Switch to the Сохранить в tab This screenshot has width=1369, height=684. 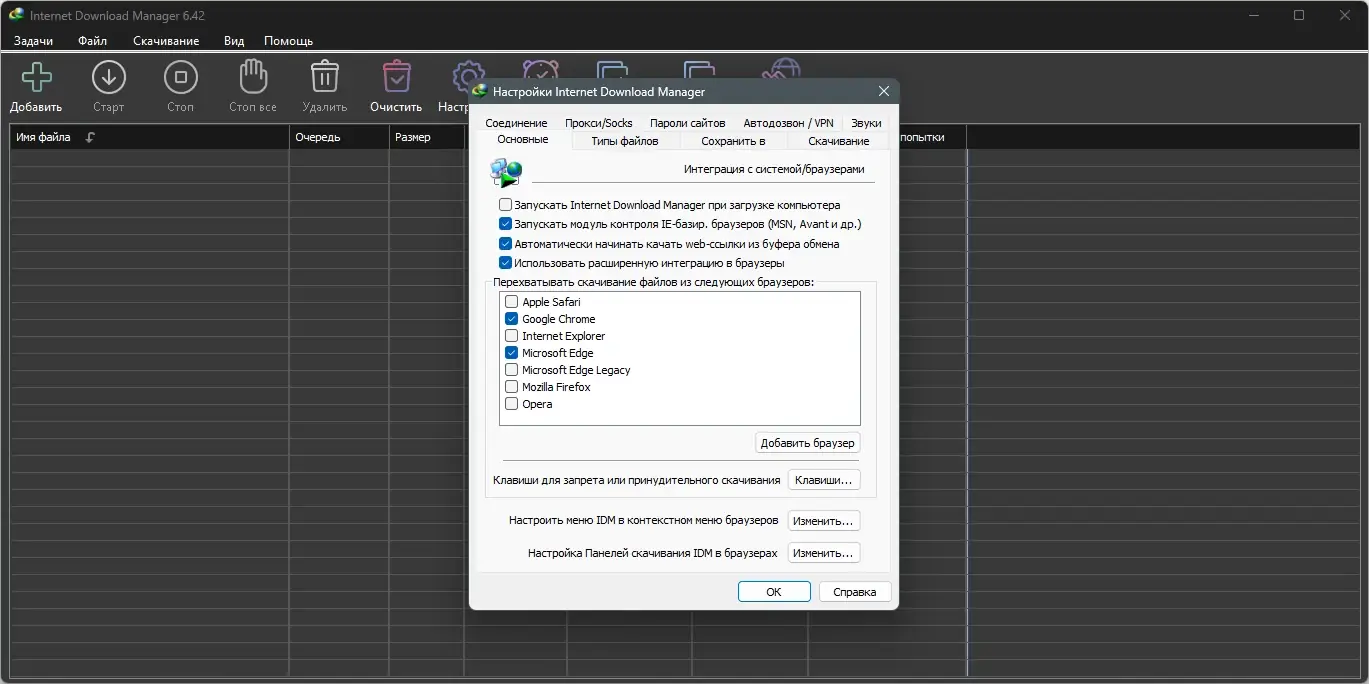coord(733,141)
